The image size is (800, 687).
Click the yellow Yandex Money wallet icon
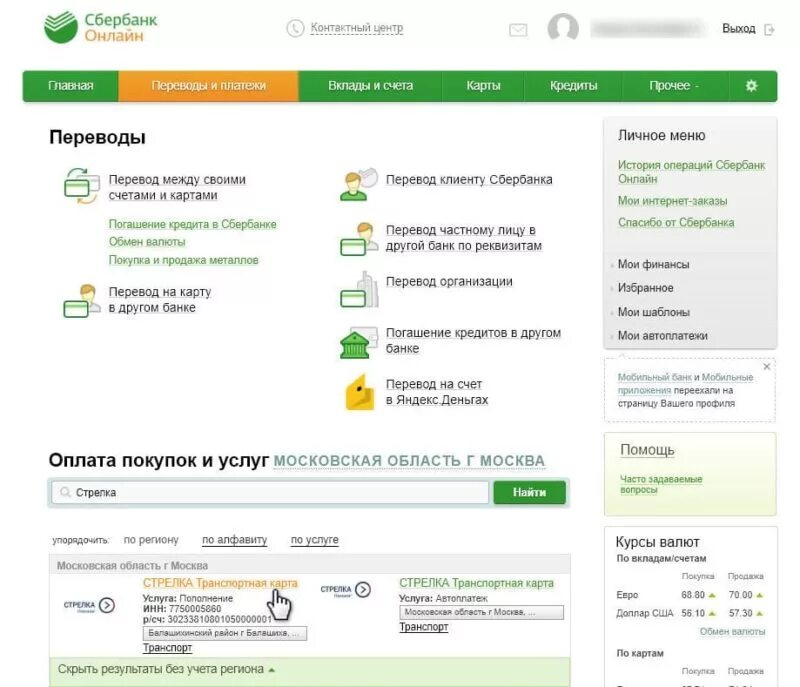click(x=360, y=392)
